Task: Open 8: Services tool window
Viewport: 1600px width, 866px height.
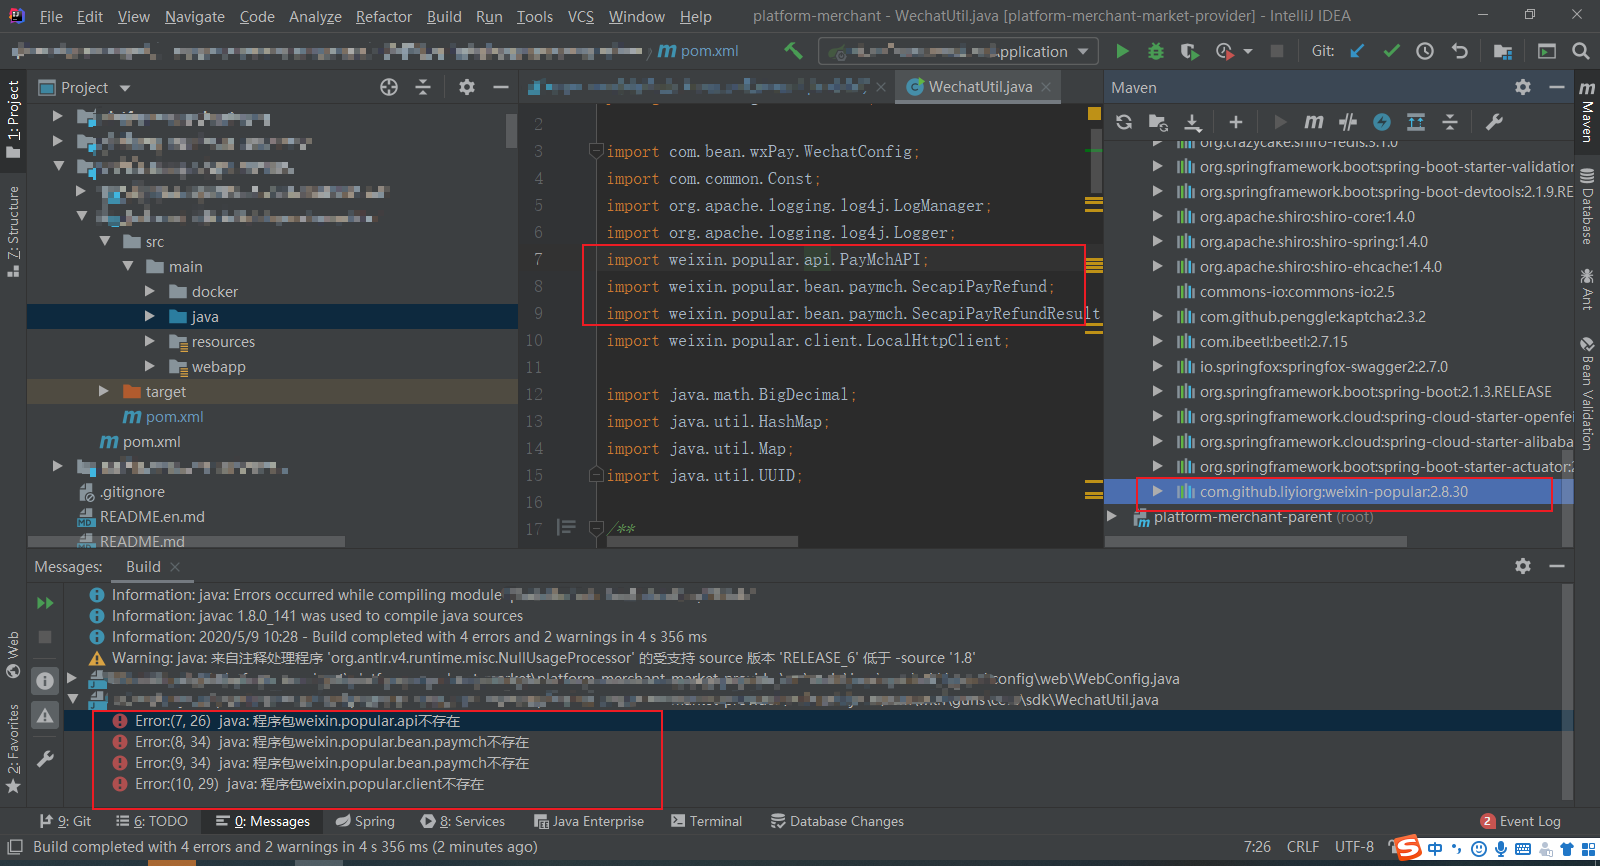Action: [462, 821]
